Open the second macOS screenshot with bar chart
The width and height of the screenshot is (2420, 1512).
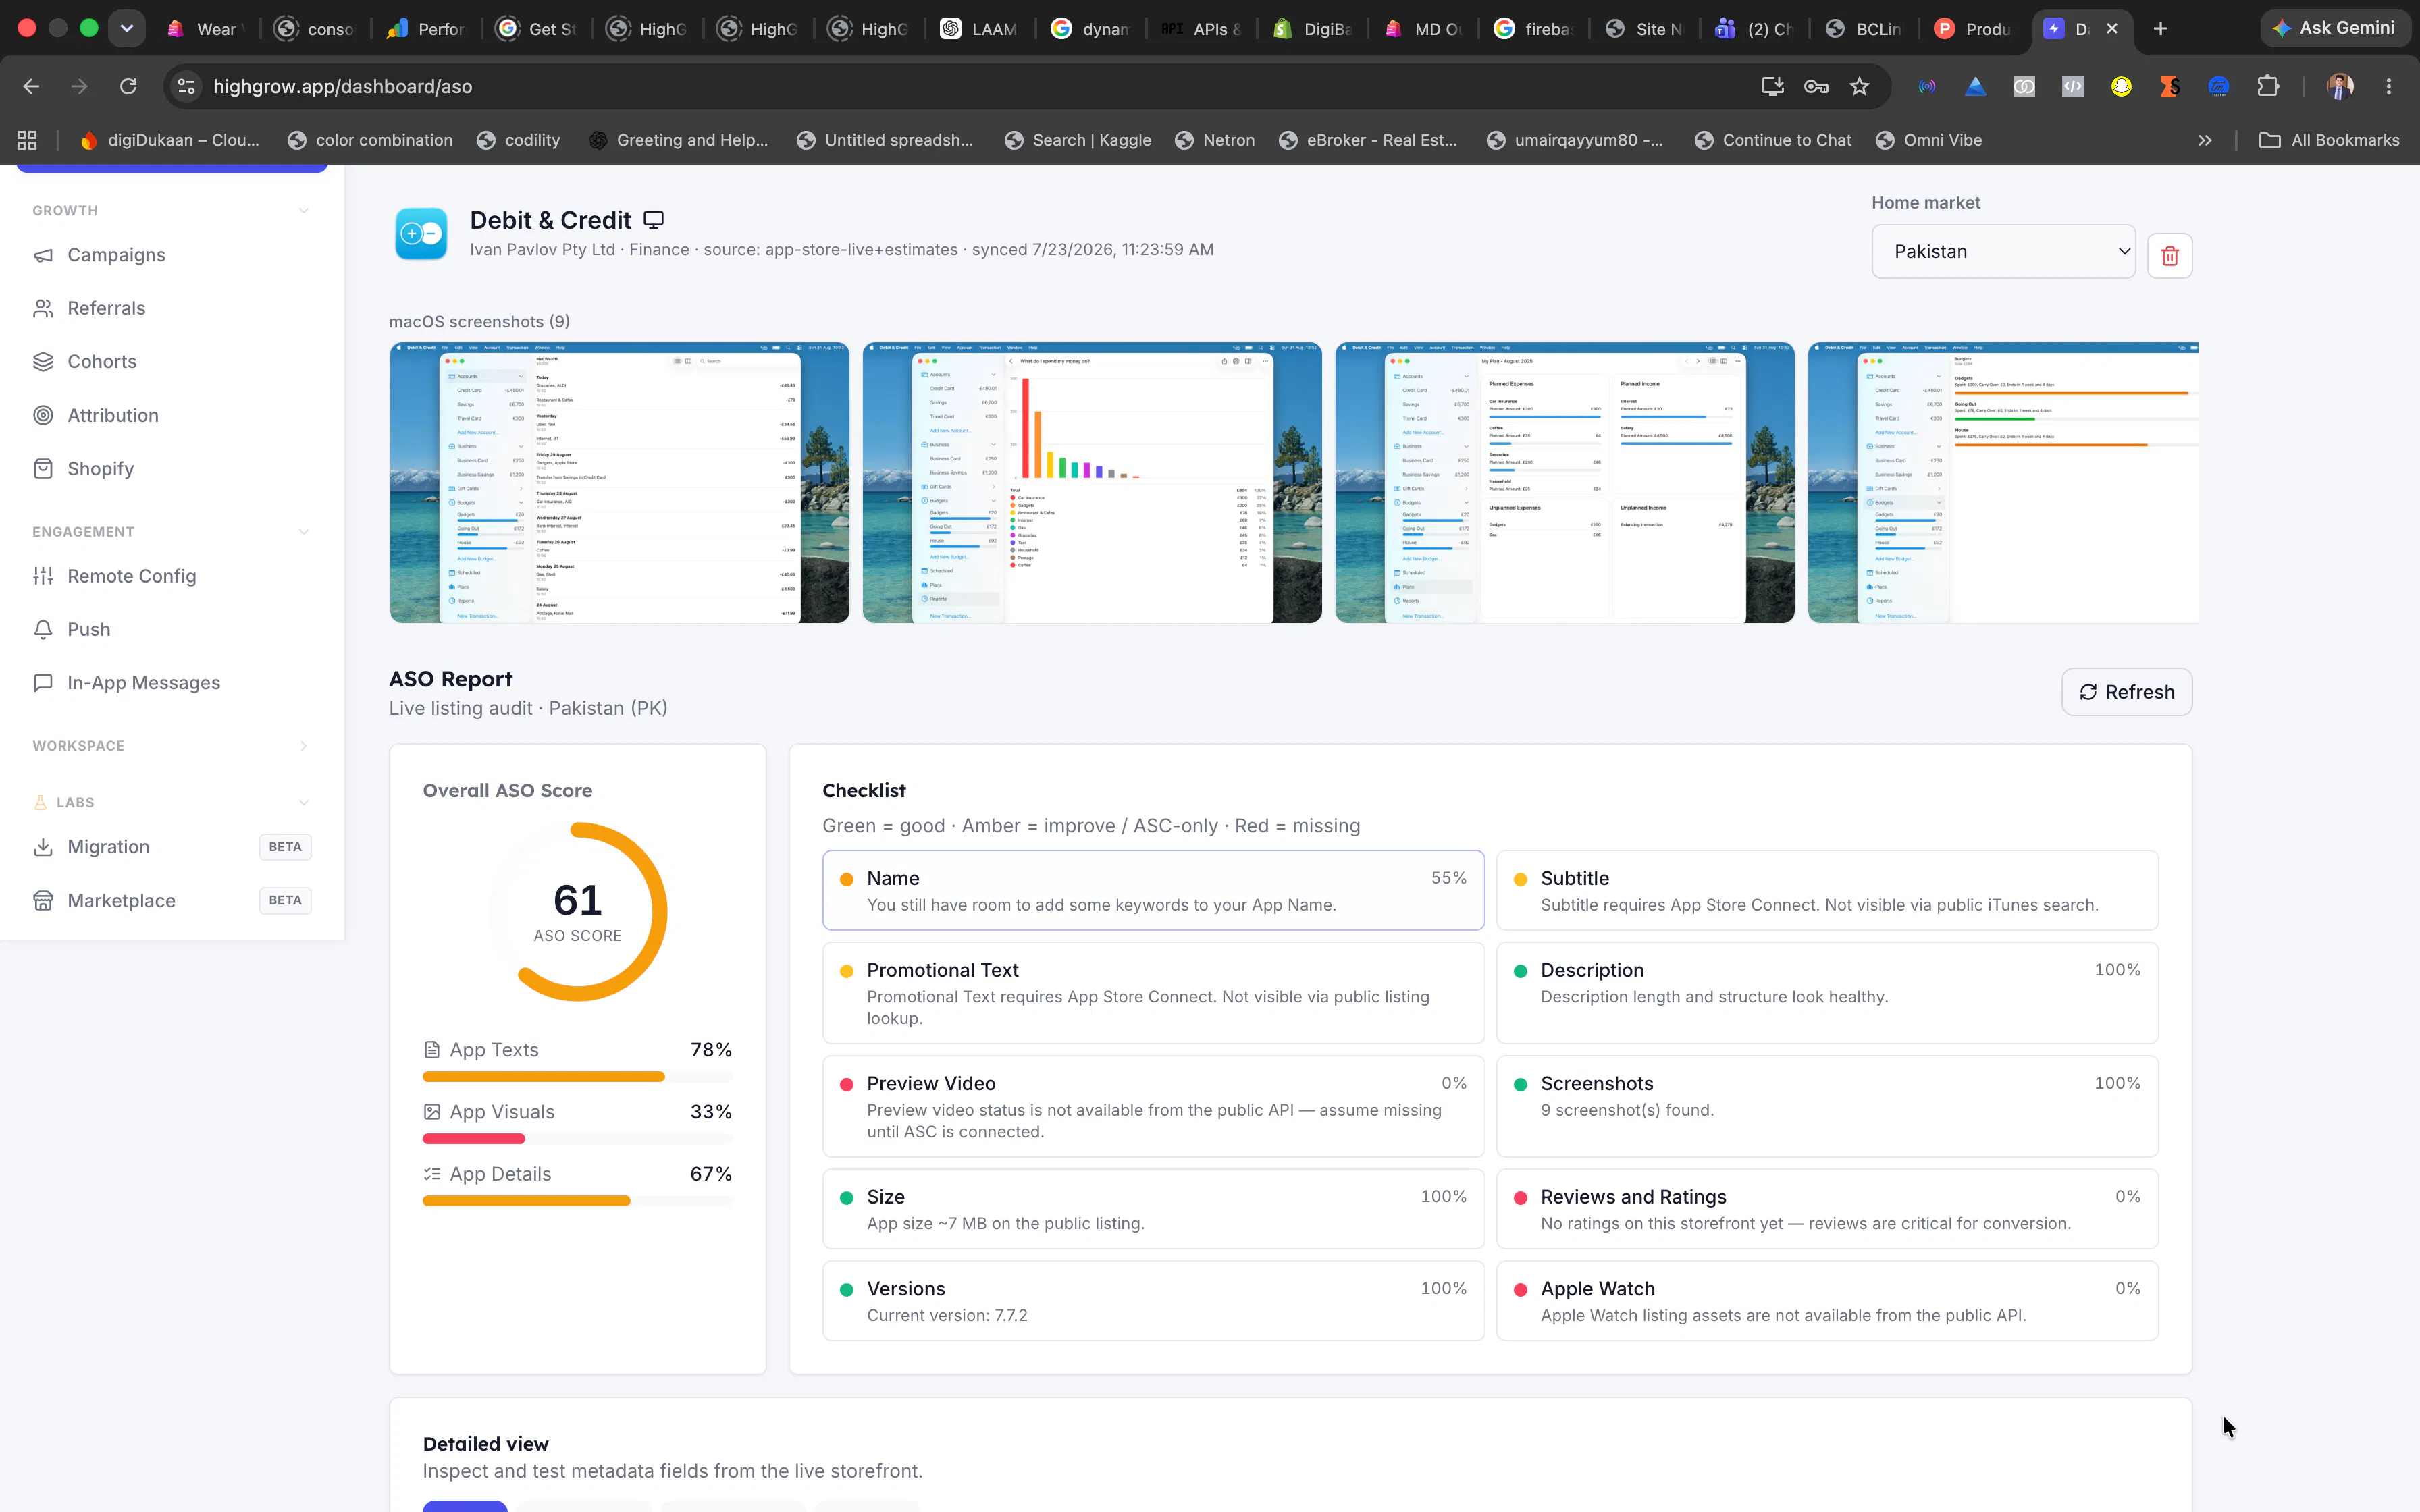point(1092,483)
